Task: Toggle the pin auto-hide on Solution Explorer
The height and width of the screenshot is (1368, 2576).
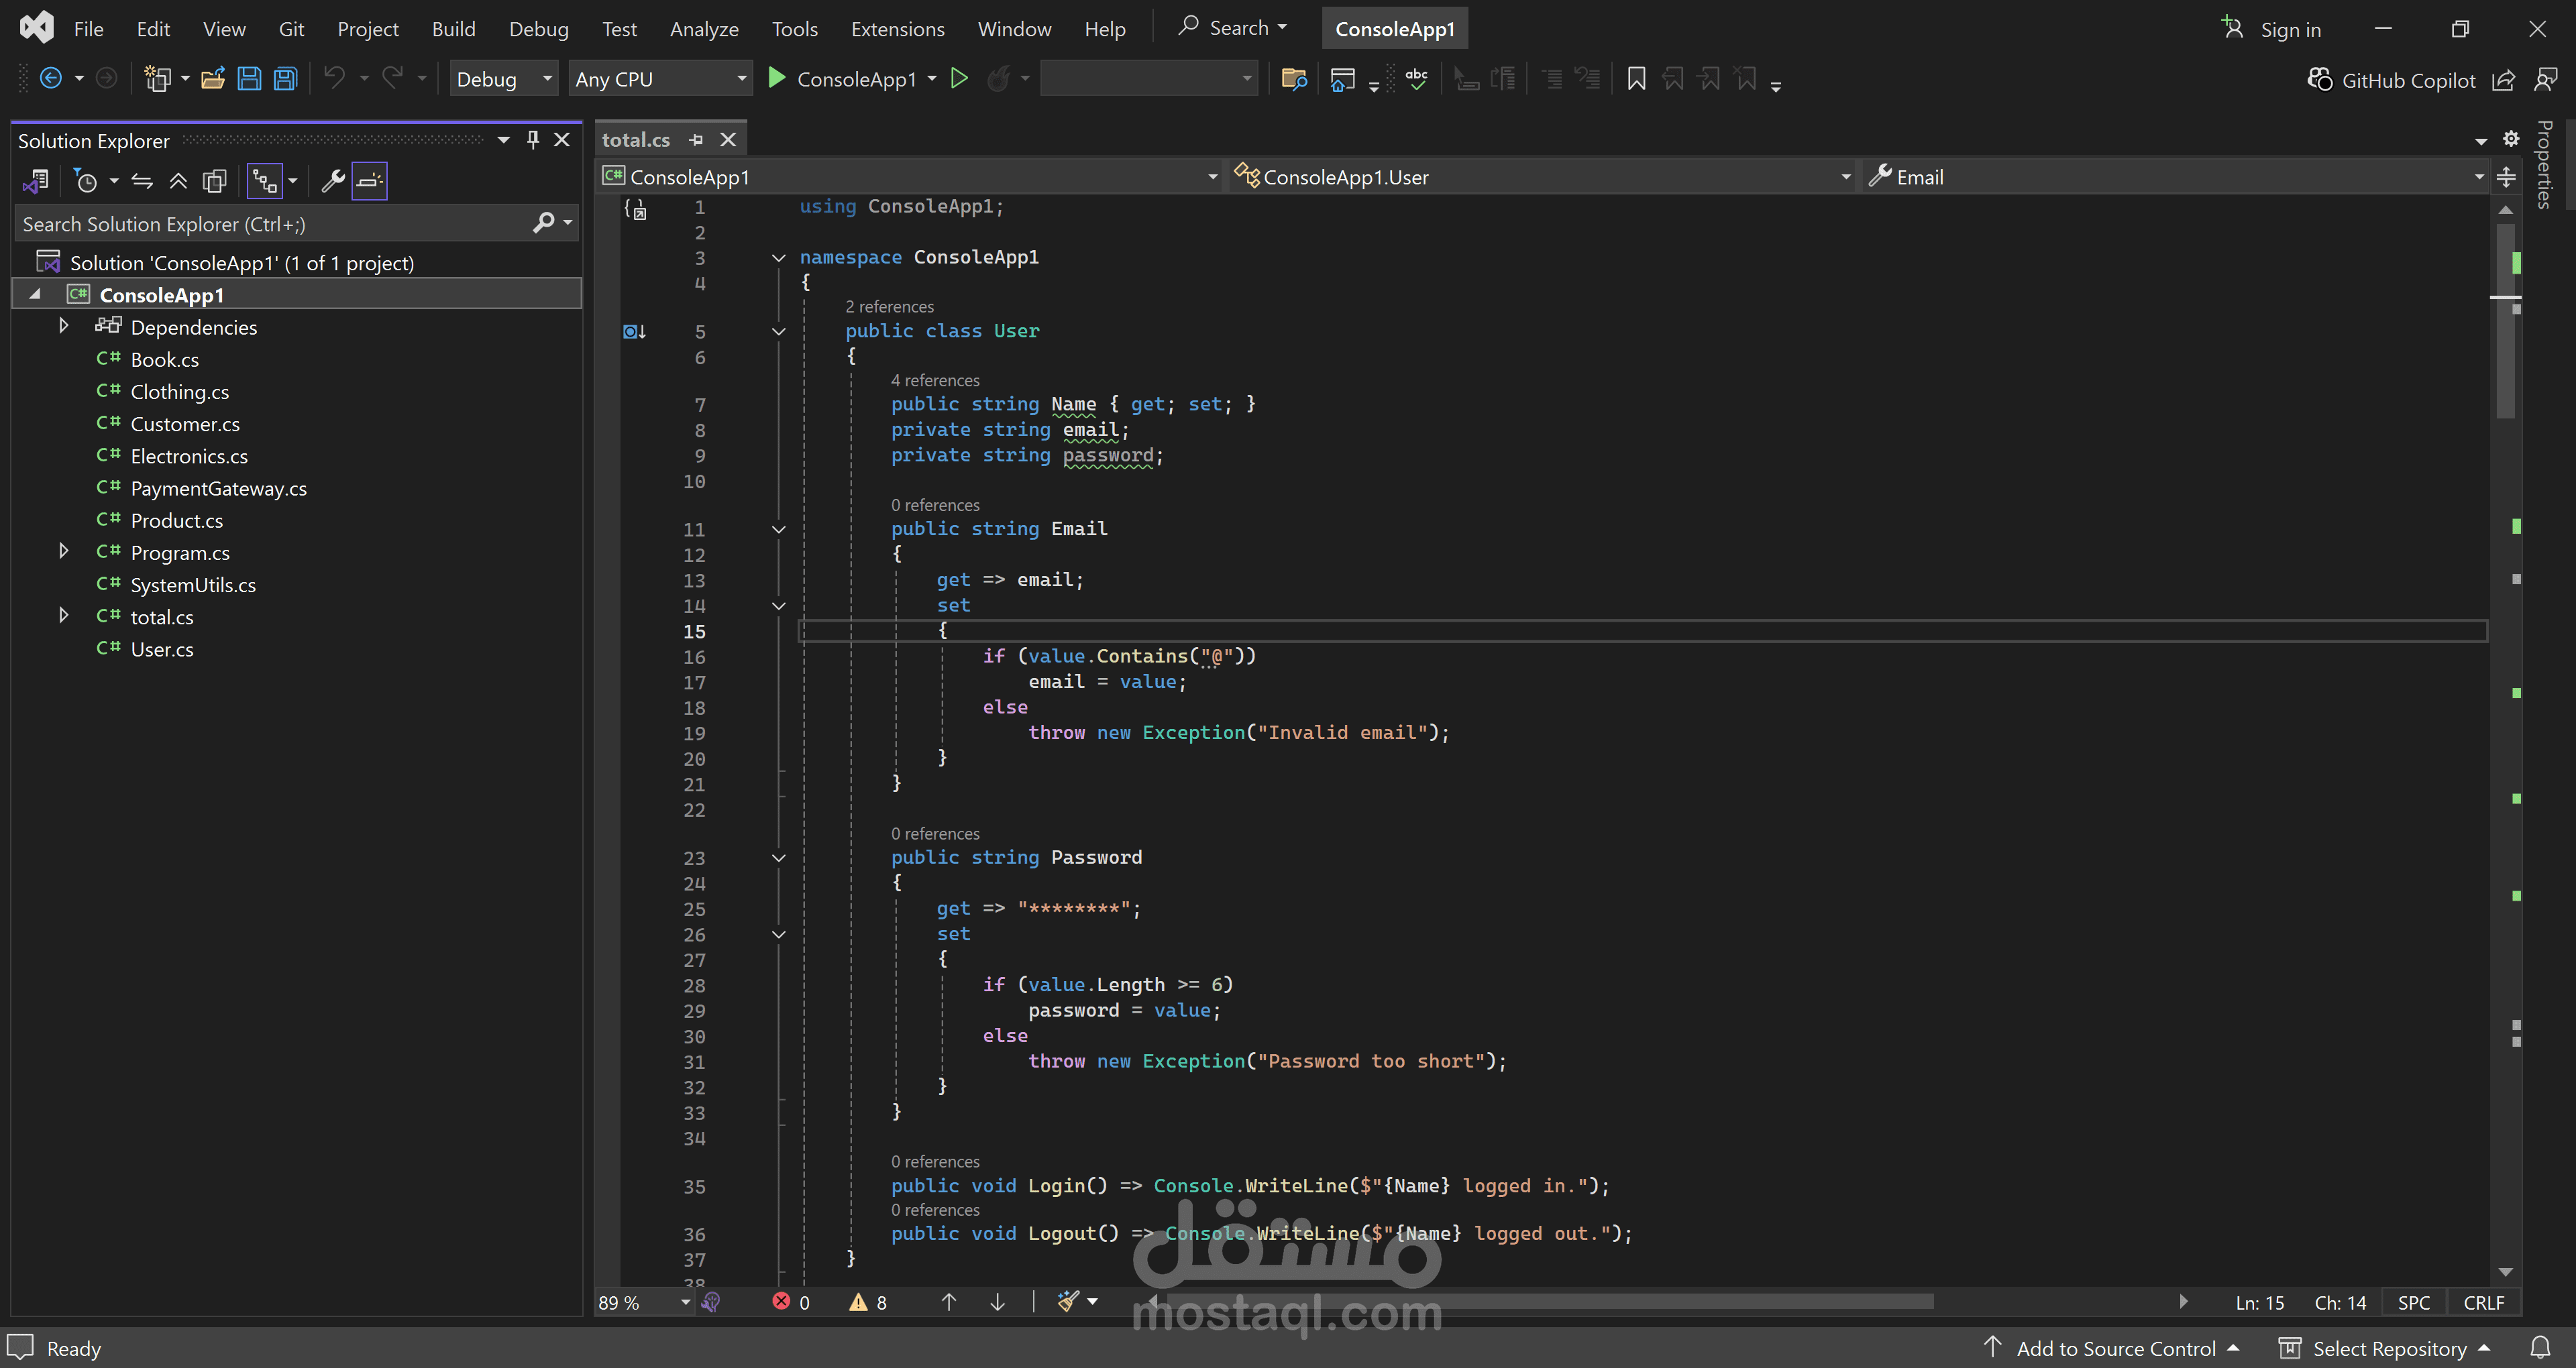Action: pyautogui.click(x=533, y=140)
